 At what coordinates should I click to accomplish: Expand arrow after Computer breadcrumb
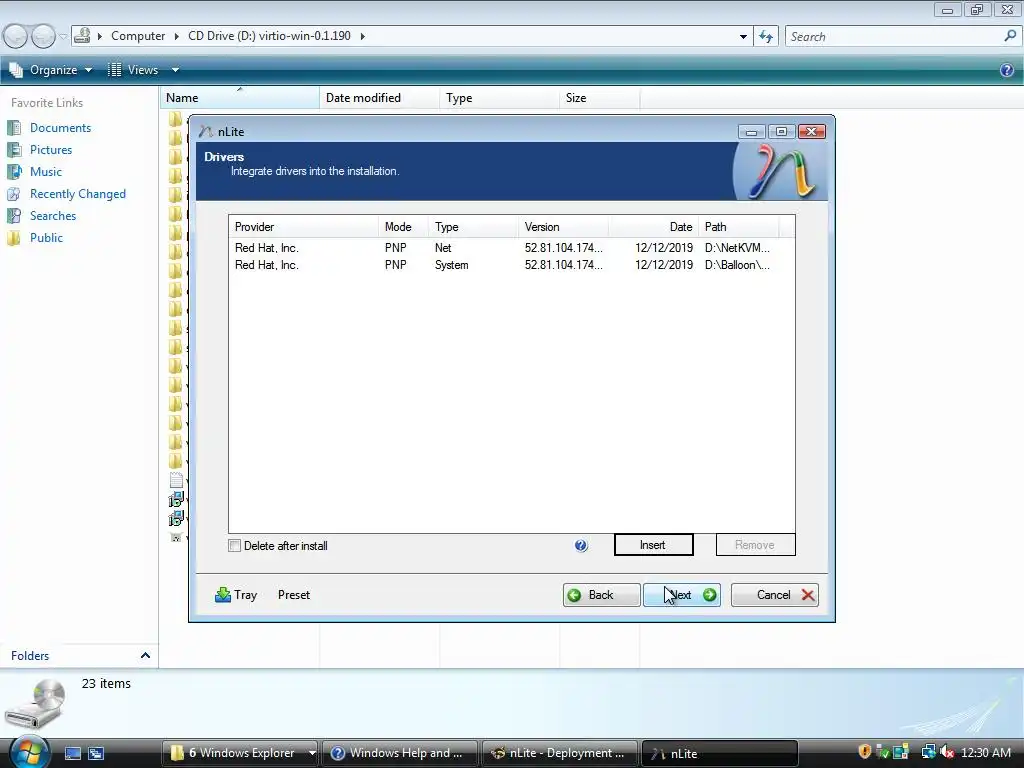(177, 36)
